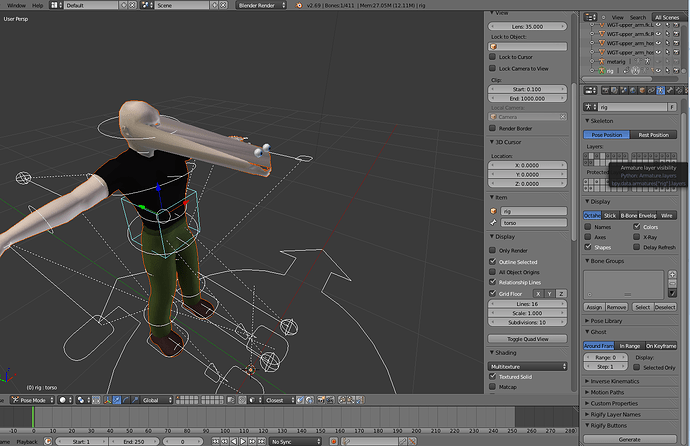690x446 pixels.
Task: Click the Toggle Quad View button
Action: point(527,339)
